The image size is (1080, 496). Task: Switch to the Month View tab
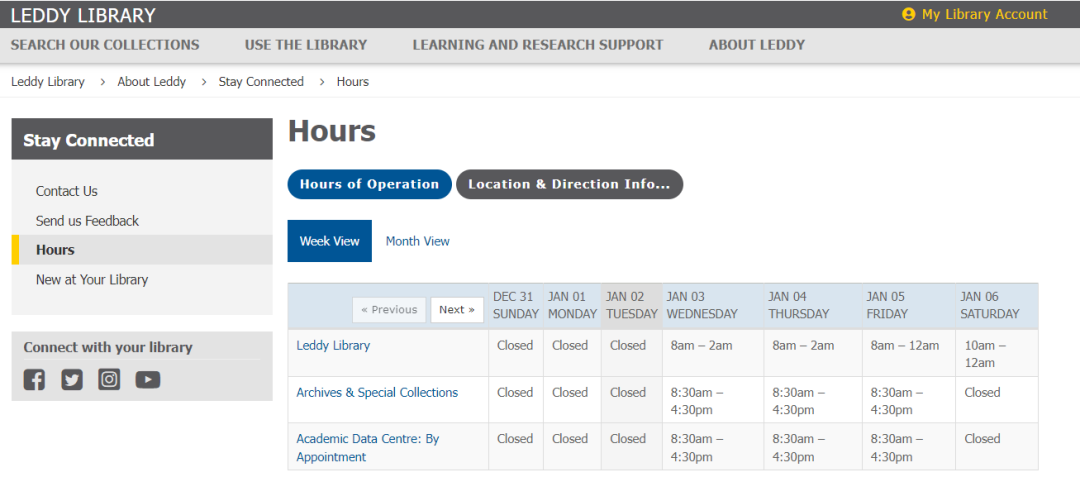click(x=417, y=241)
